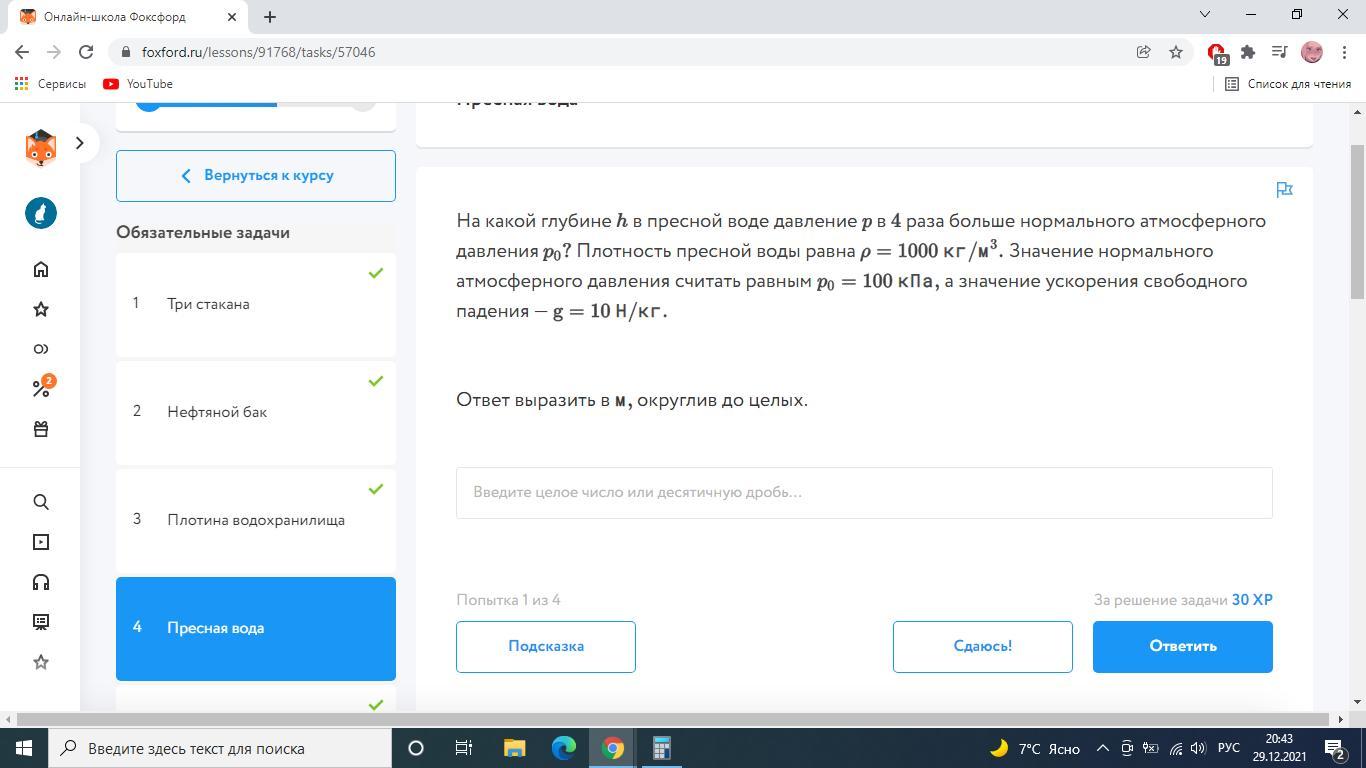Open the Chrome tab search dropdown
This screenshot has width=1366, height=768.
pyautogui.click(x=1204, y=14)
